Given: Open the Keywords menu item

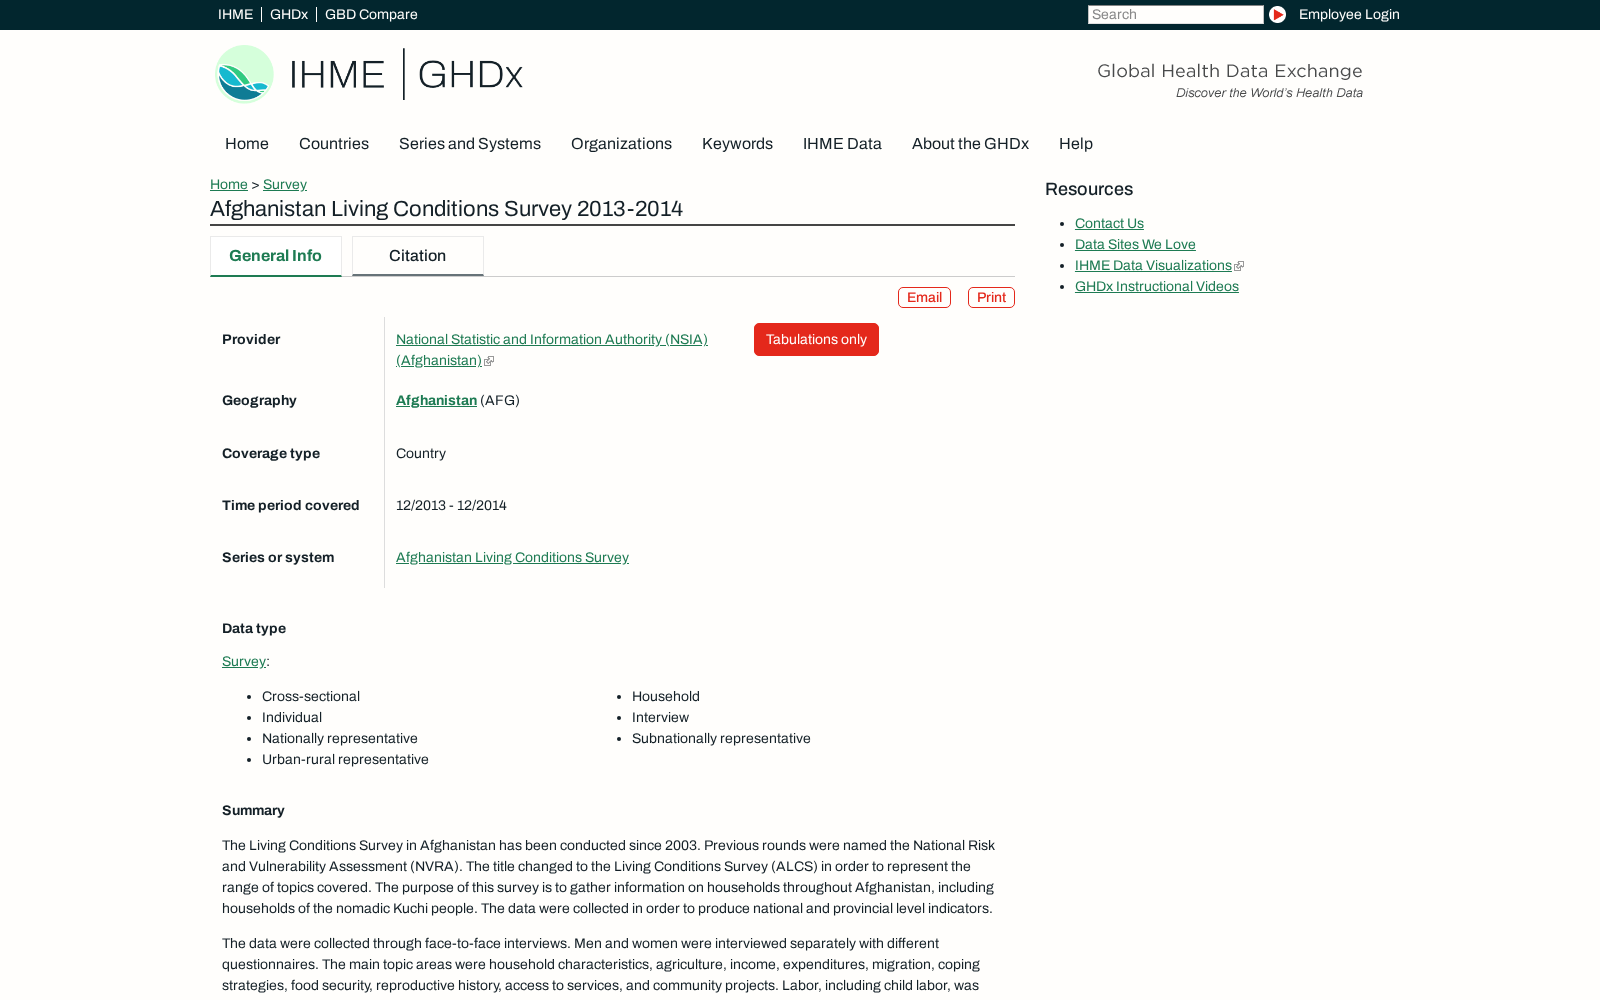Looking at the screenshot, I should 737,144.
